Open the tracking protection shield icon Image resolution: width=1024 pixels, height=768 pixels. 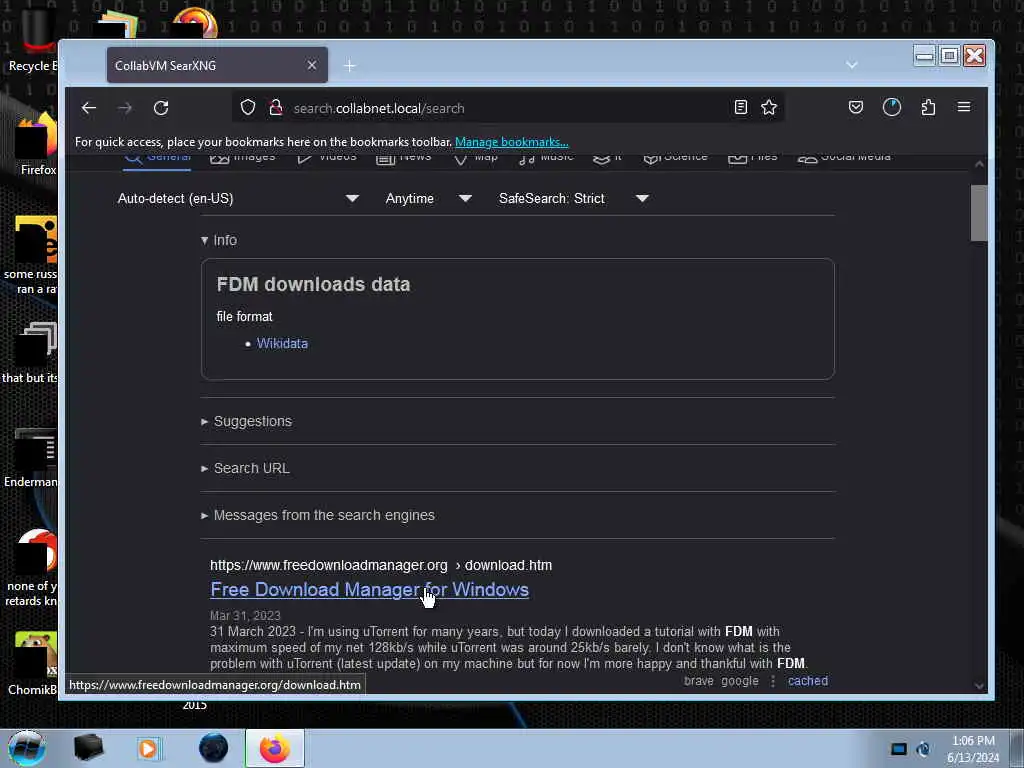(x=248, y=107)
